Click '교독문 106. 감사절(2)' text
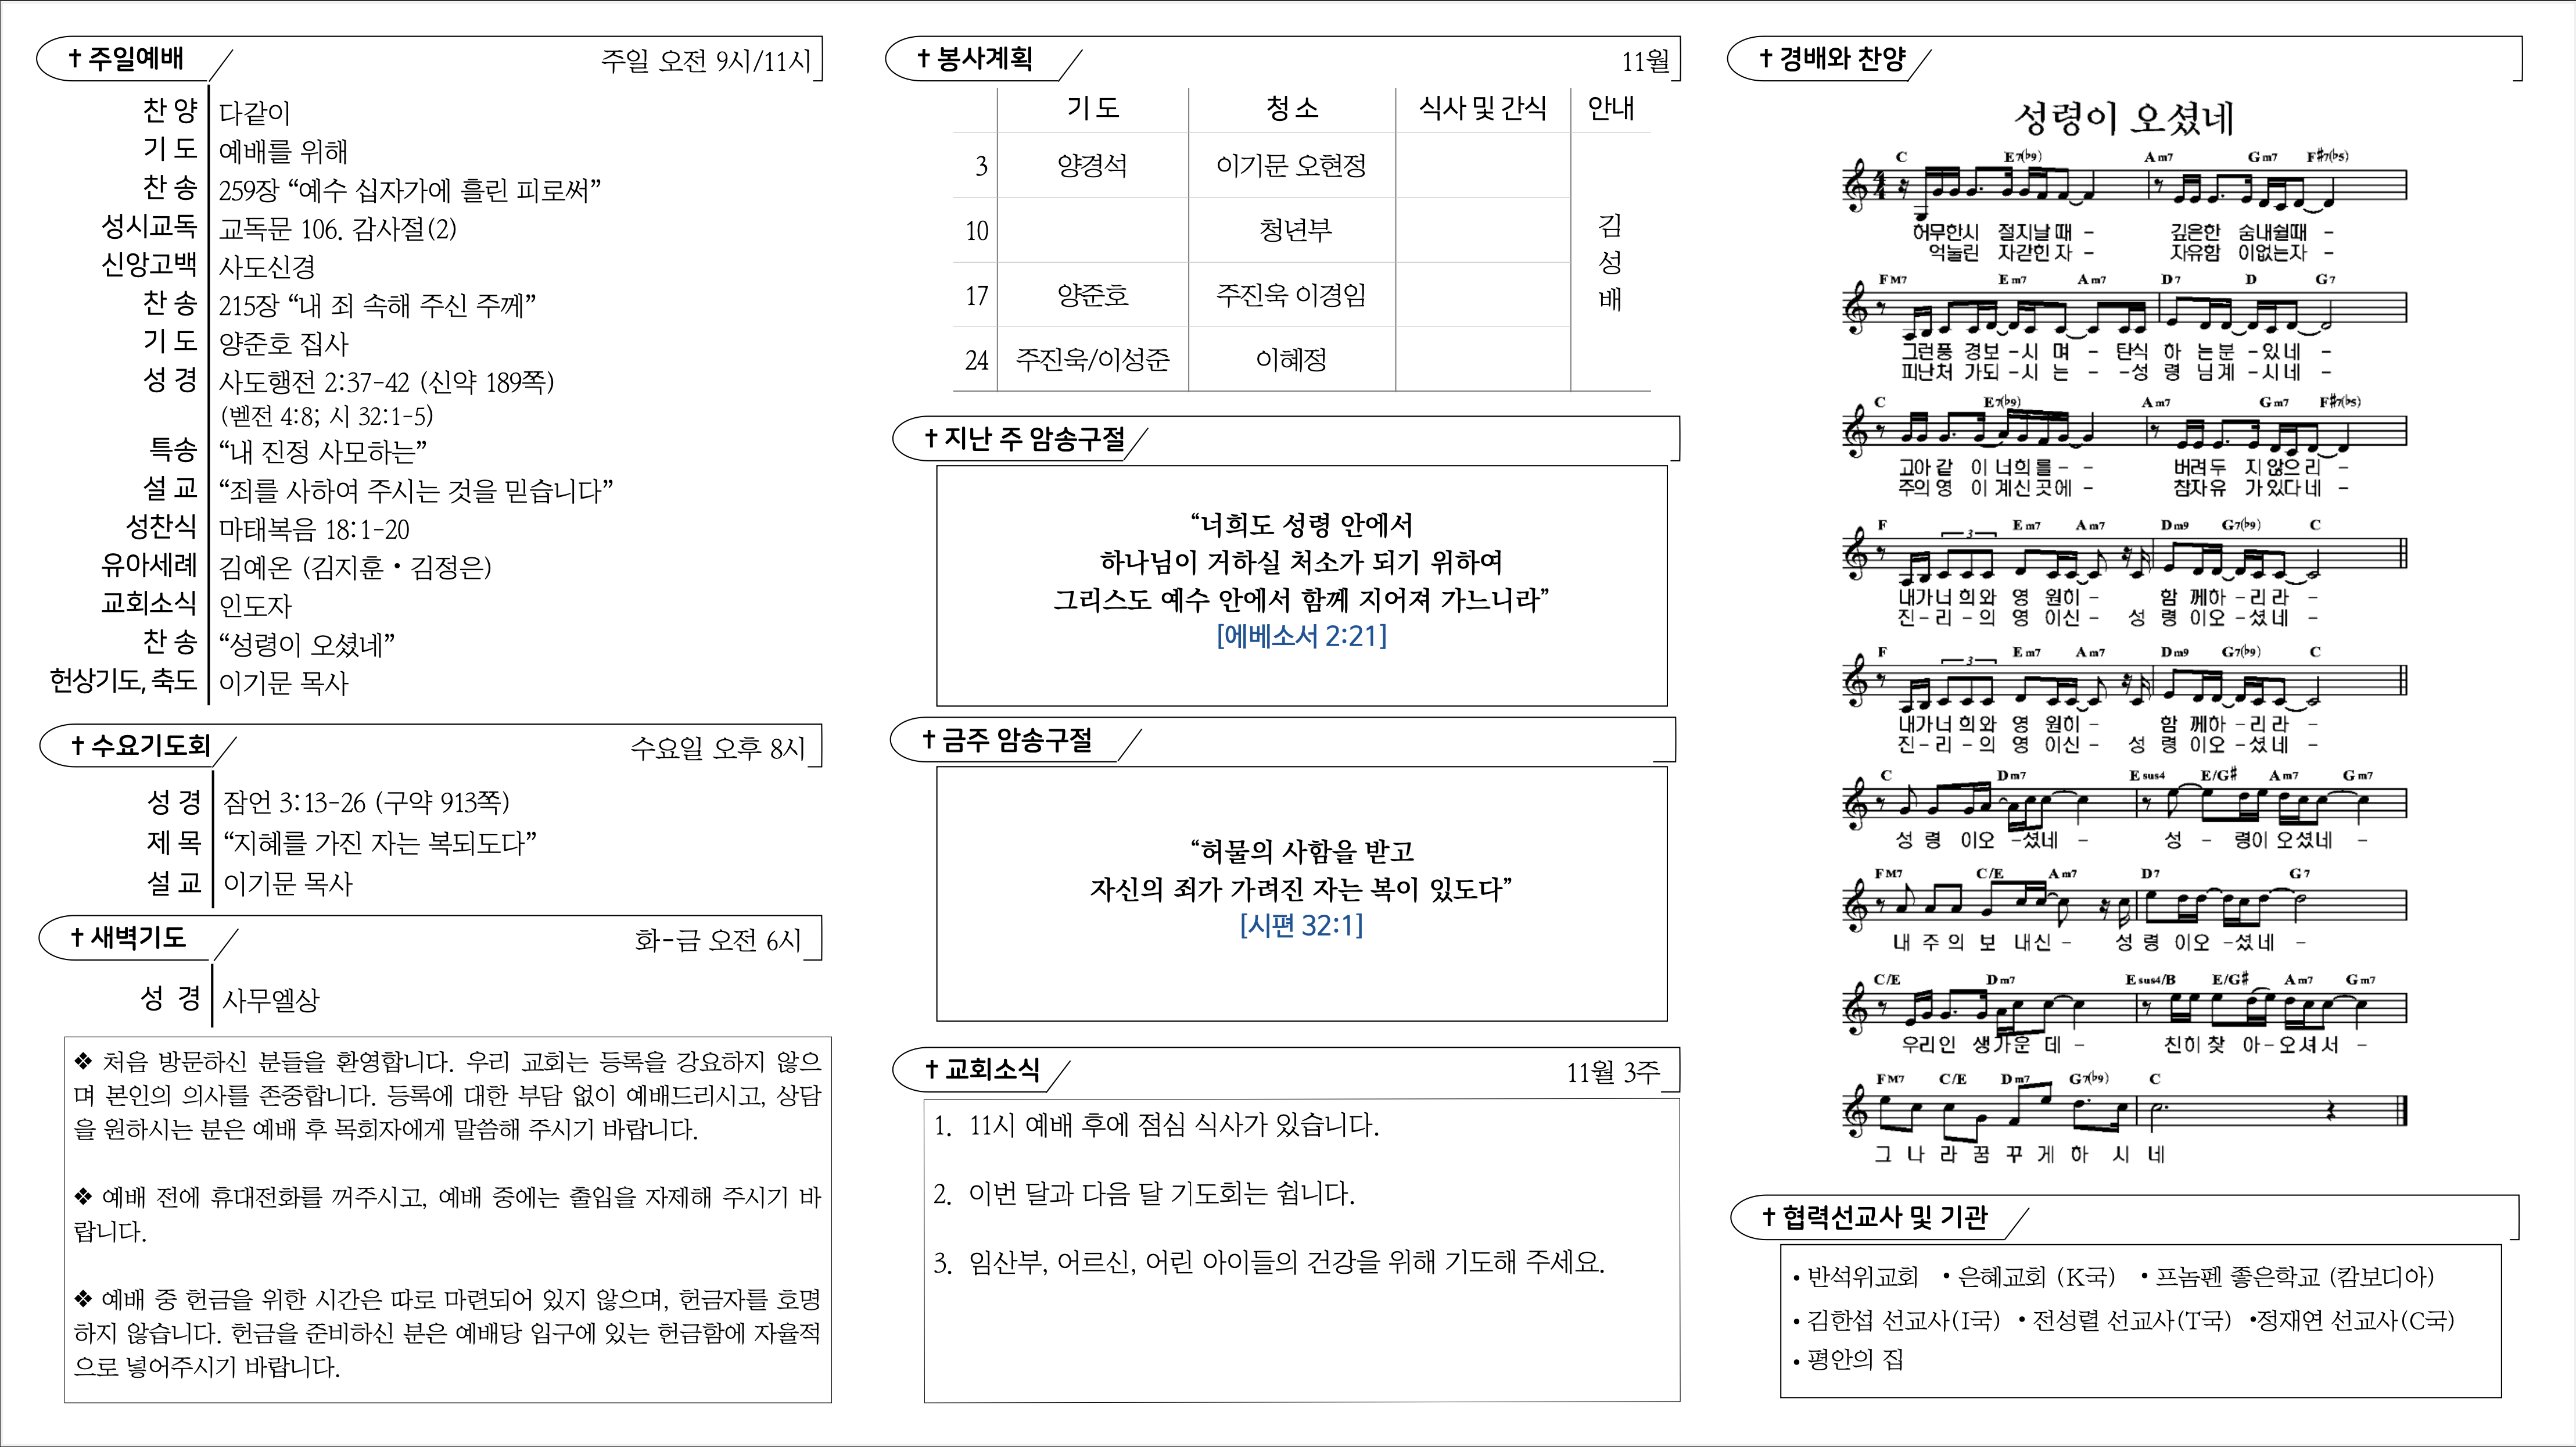 click(338, 229)
